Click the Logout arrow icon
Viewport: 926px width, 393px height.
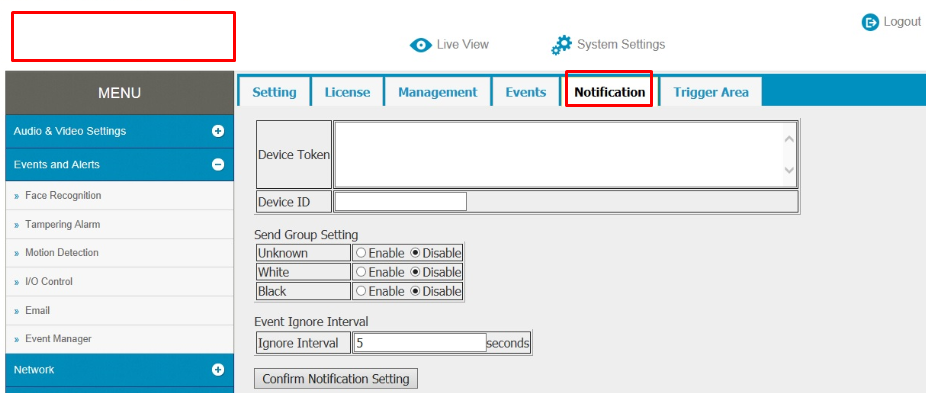[x=870, y=22]
